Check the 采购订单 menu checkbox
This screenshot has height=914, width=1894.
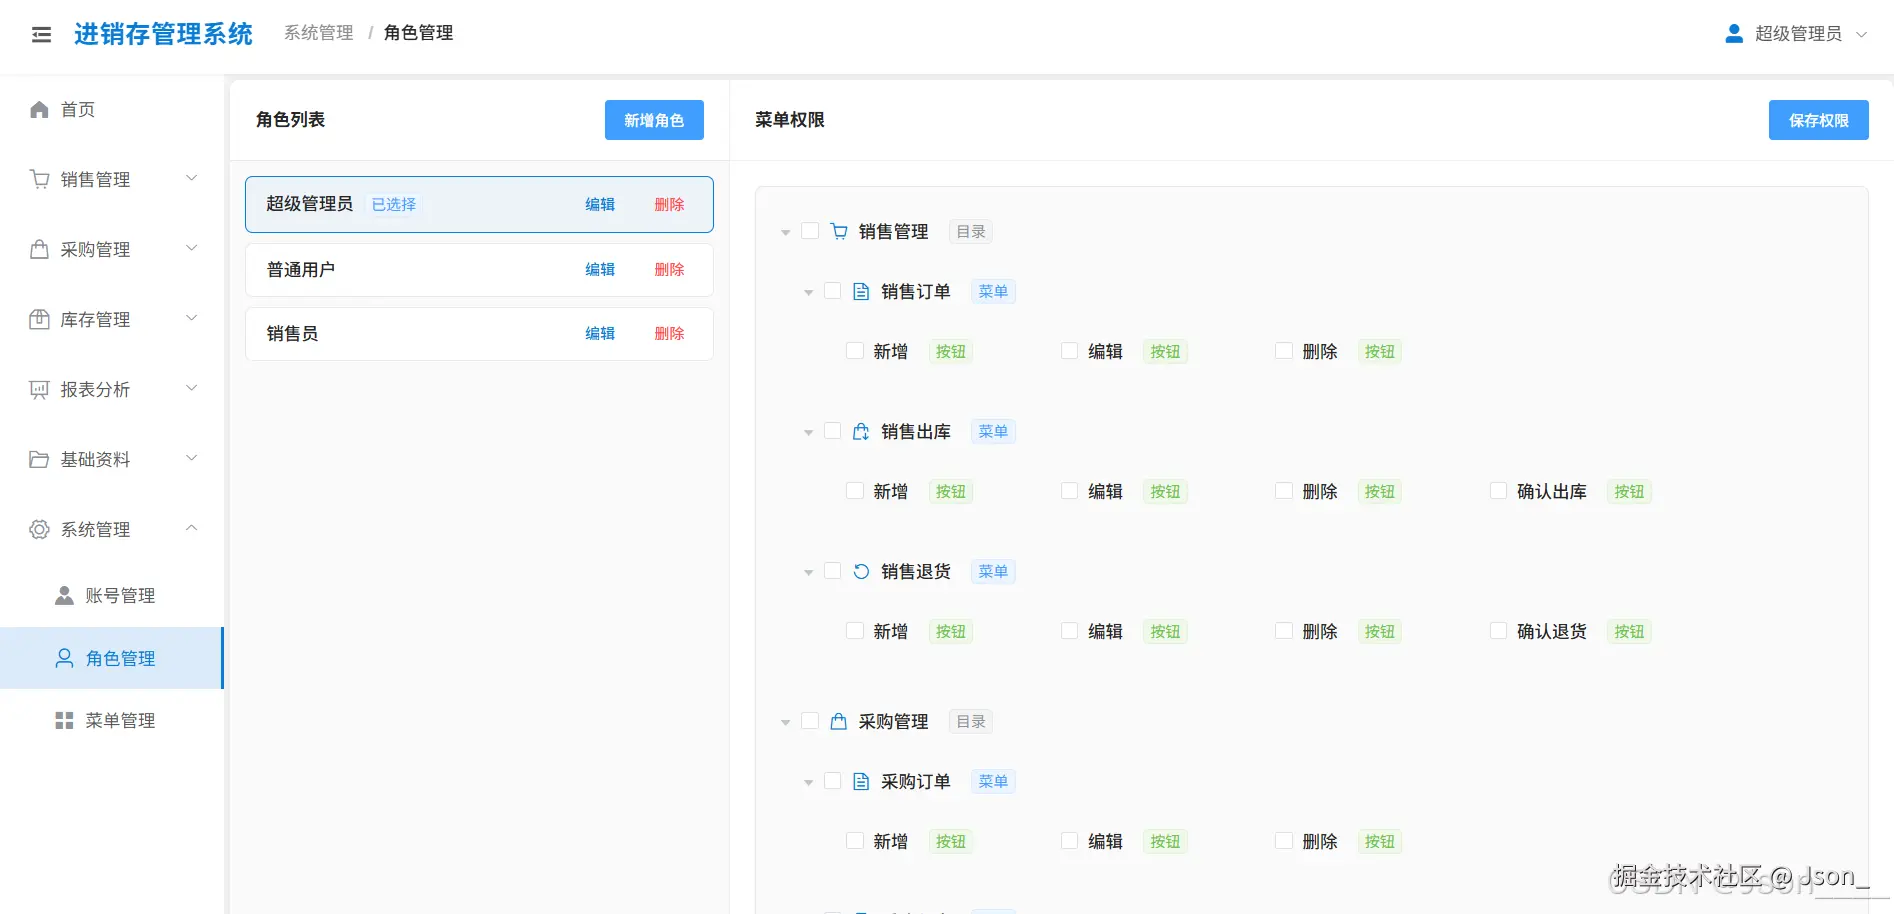(x=832, y=781)
